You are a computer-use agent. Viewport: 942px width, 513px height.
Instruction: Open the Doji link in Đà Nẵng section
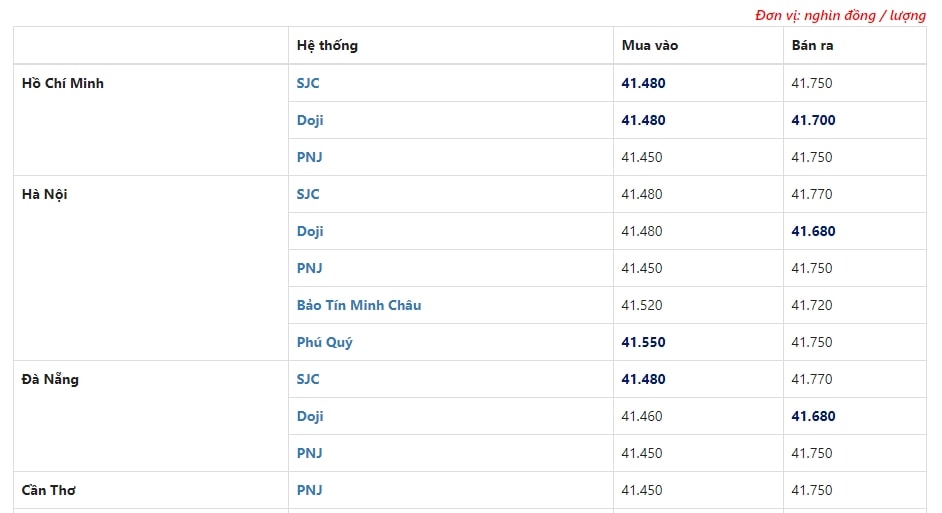[310, 416]
